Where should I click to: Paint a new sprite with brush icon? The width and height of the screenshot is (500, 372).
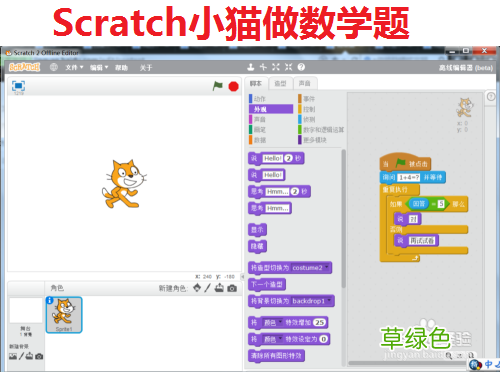point(208,288)
